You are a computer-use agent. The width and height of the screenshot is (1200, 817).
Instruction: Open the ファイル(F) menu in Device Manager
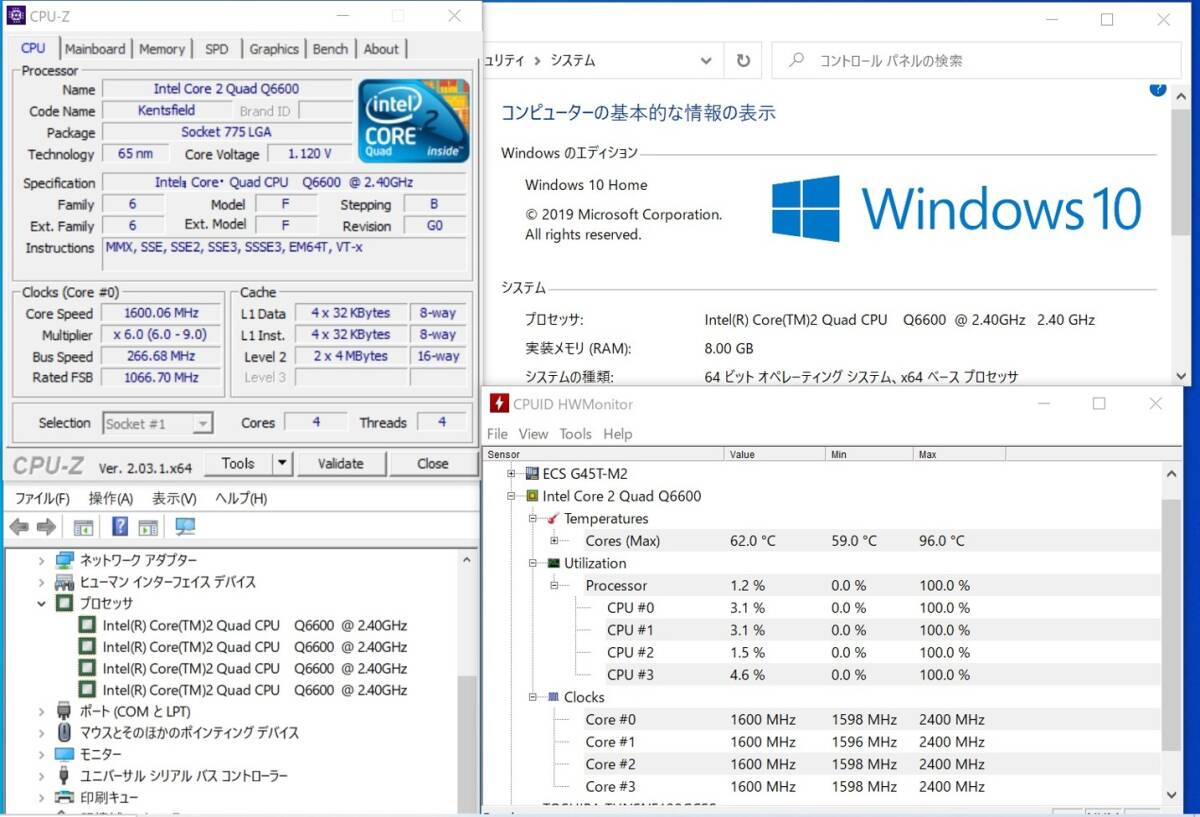(x=42, y=498)
